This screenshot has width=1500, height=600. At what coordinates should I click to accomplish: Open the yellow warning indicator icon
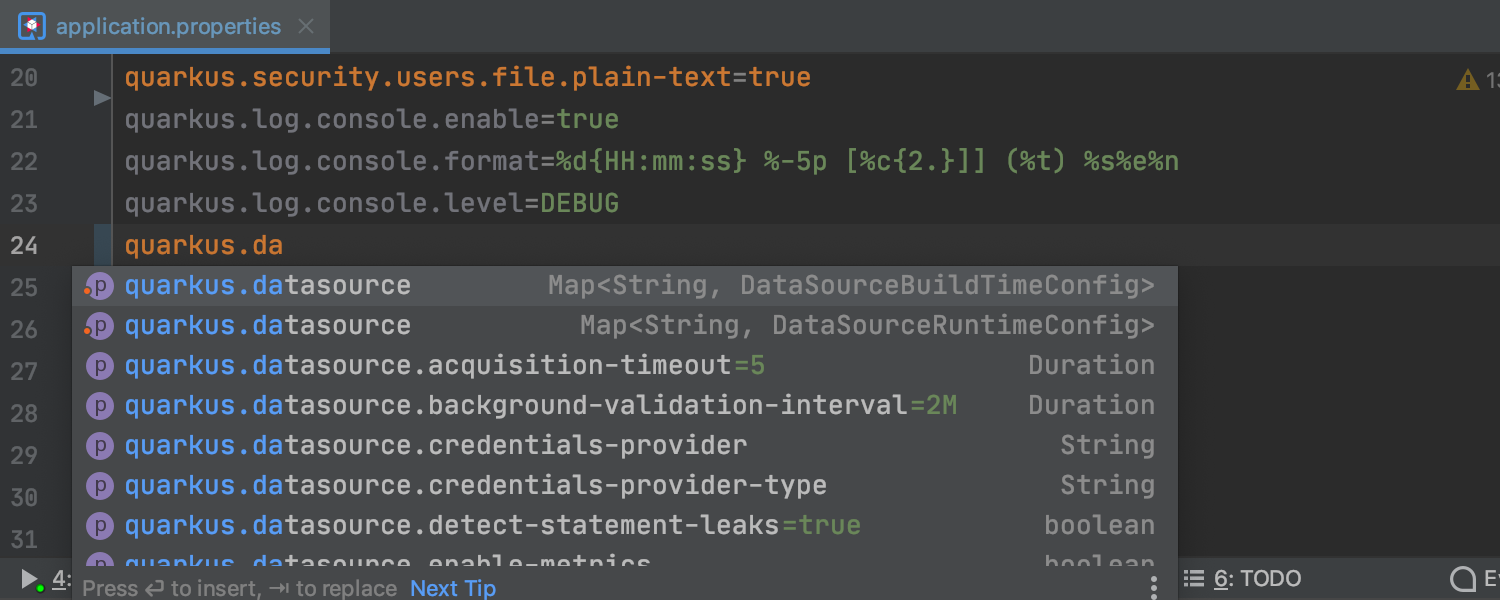(1467, 80)
